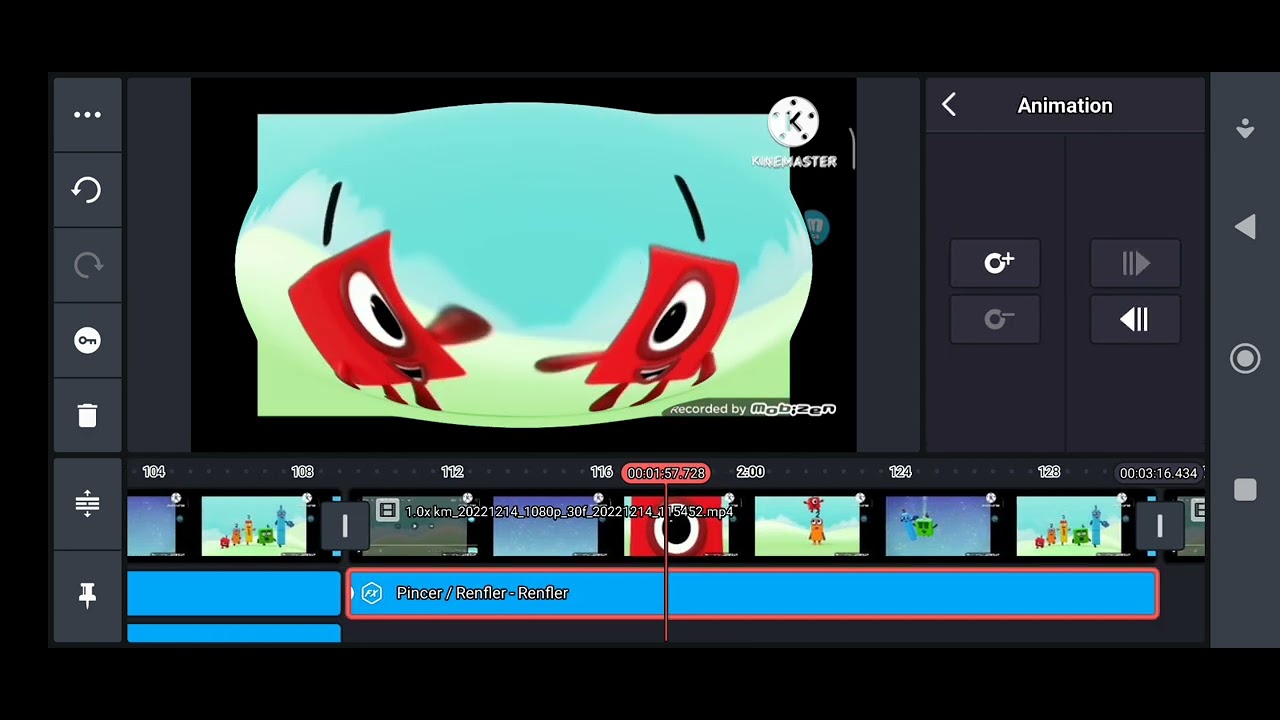Select the Pincer / Renfler effect layer
This screenshot has height=720, width=1280.
tap(753, 593)
